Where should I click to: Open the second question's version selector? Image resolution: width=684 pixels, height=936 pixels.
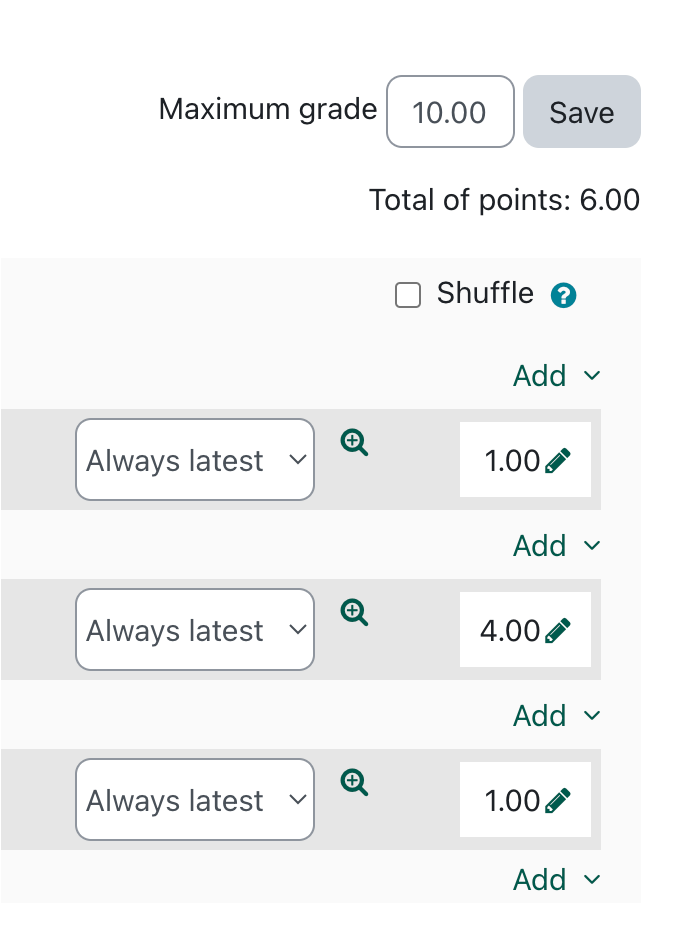pyautogui.click(x=194, y=630)
